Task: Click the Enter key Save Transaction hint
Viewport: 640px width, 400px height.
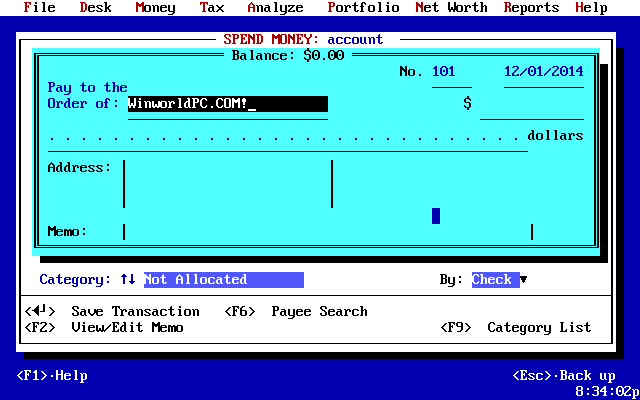Action: (112, 312)
